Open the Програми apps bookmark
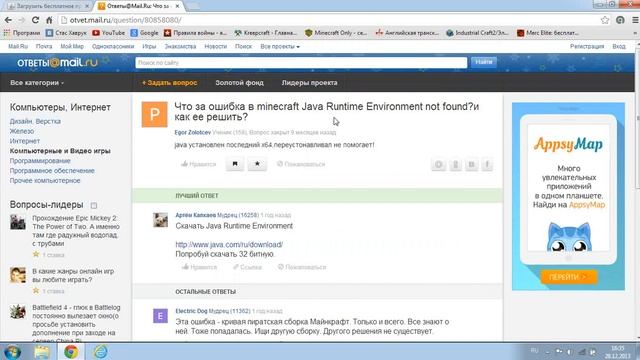This screenshot has height=360, width=640. click(22, 33)
